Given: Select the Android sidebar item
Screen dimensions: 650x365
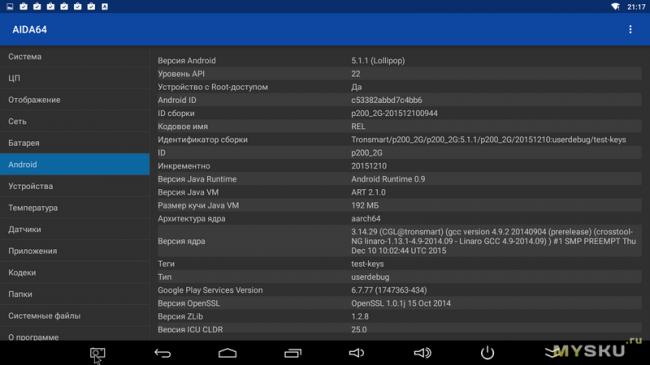Looking at the screenshot, I should click(x=75, y=164).
